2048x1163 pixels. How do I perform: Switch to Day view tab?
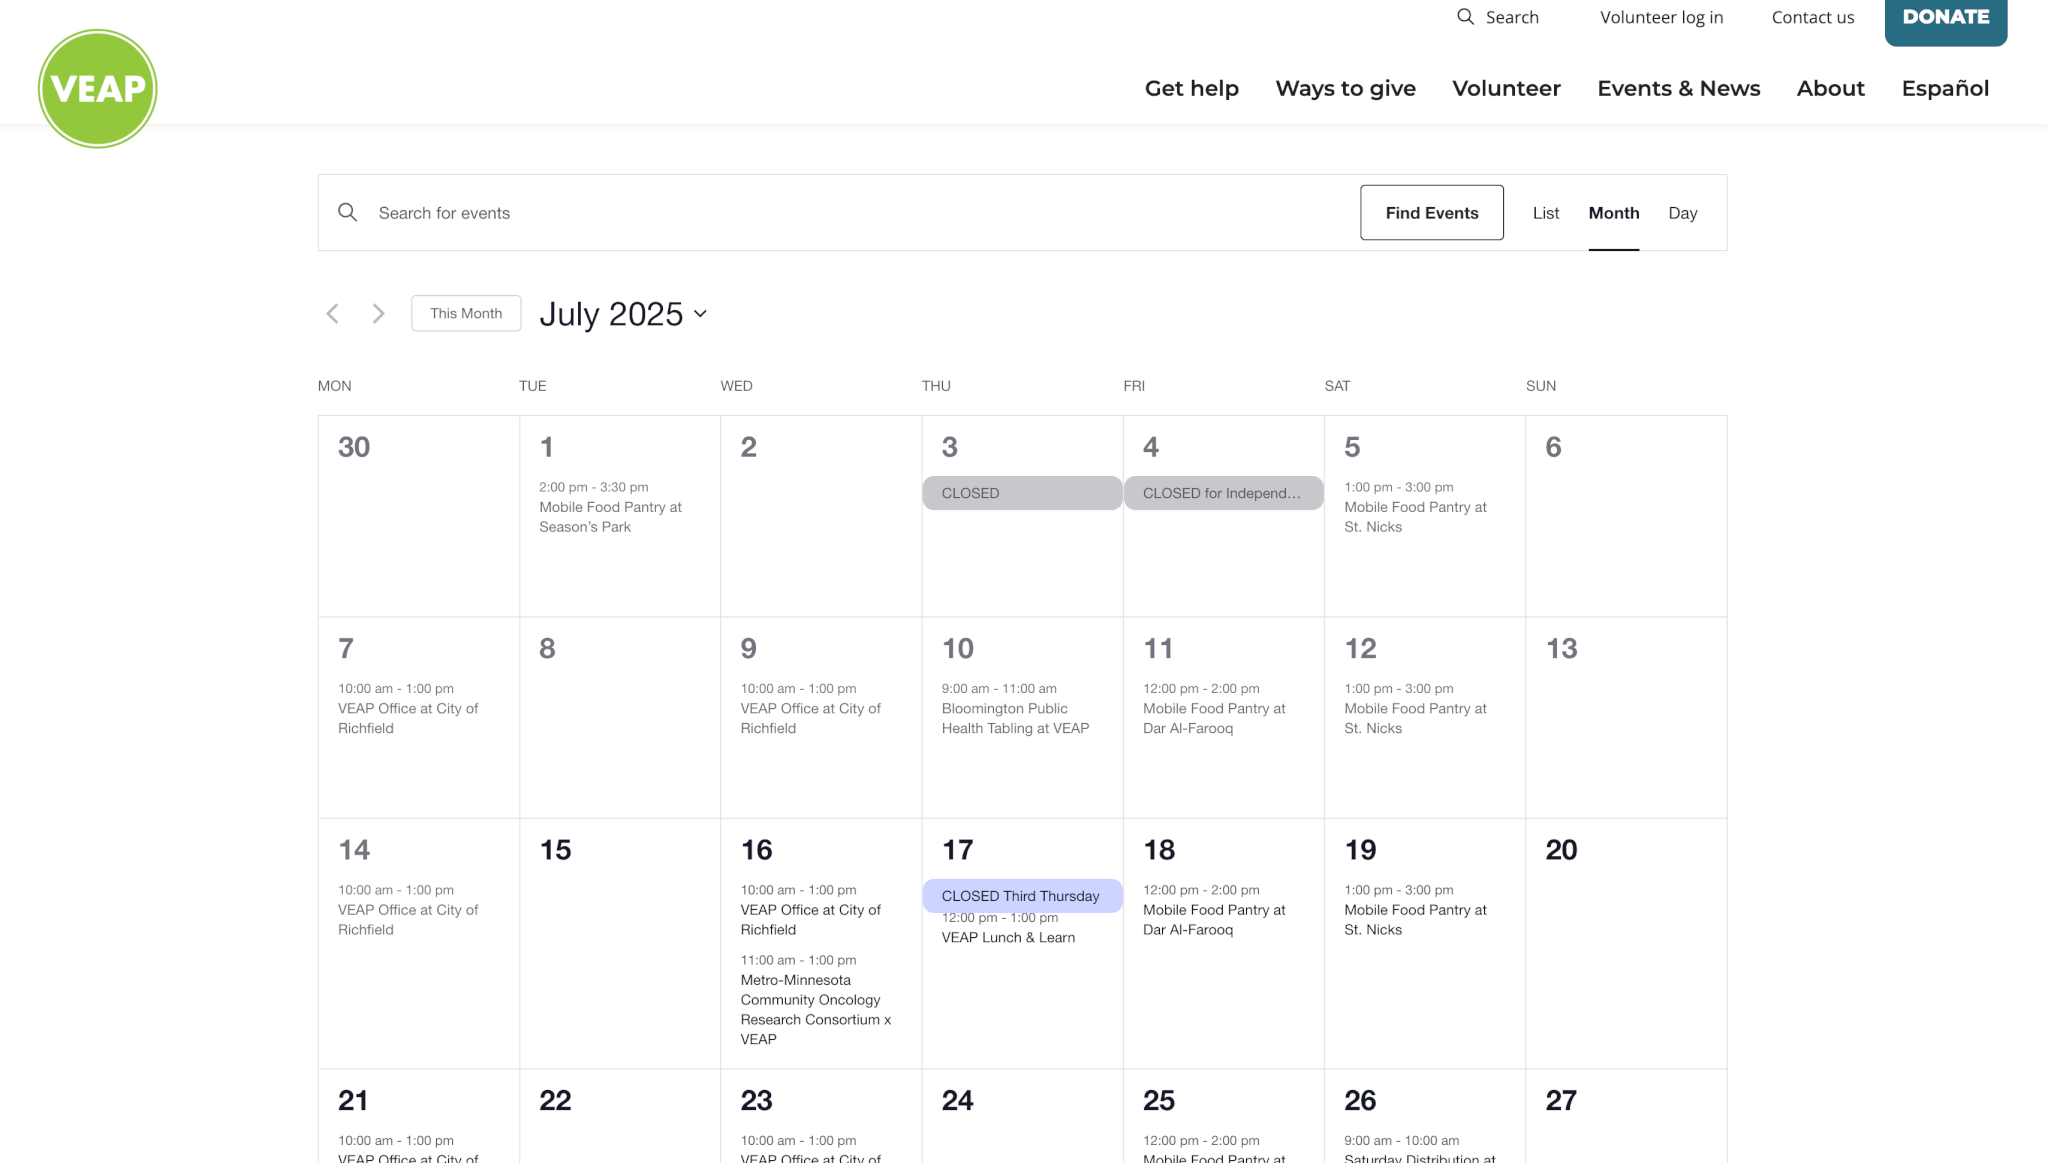coord(1682,213)
